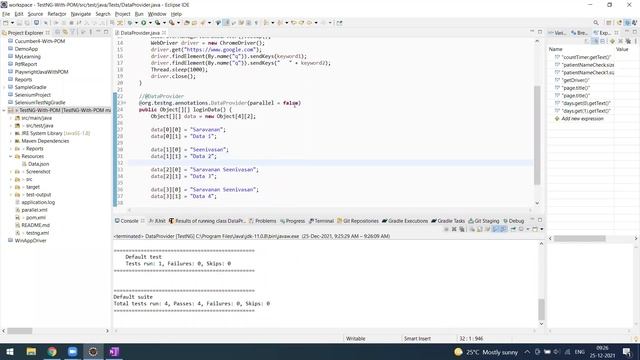Click the editor vertical scrollbar
Screen dimensions: 640x360
pyautogui.click(x=537, y=135)
